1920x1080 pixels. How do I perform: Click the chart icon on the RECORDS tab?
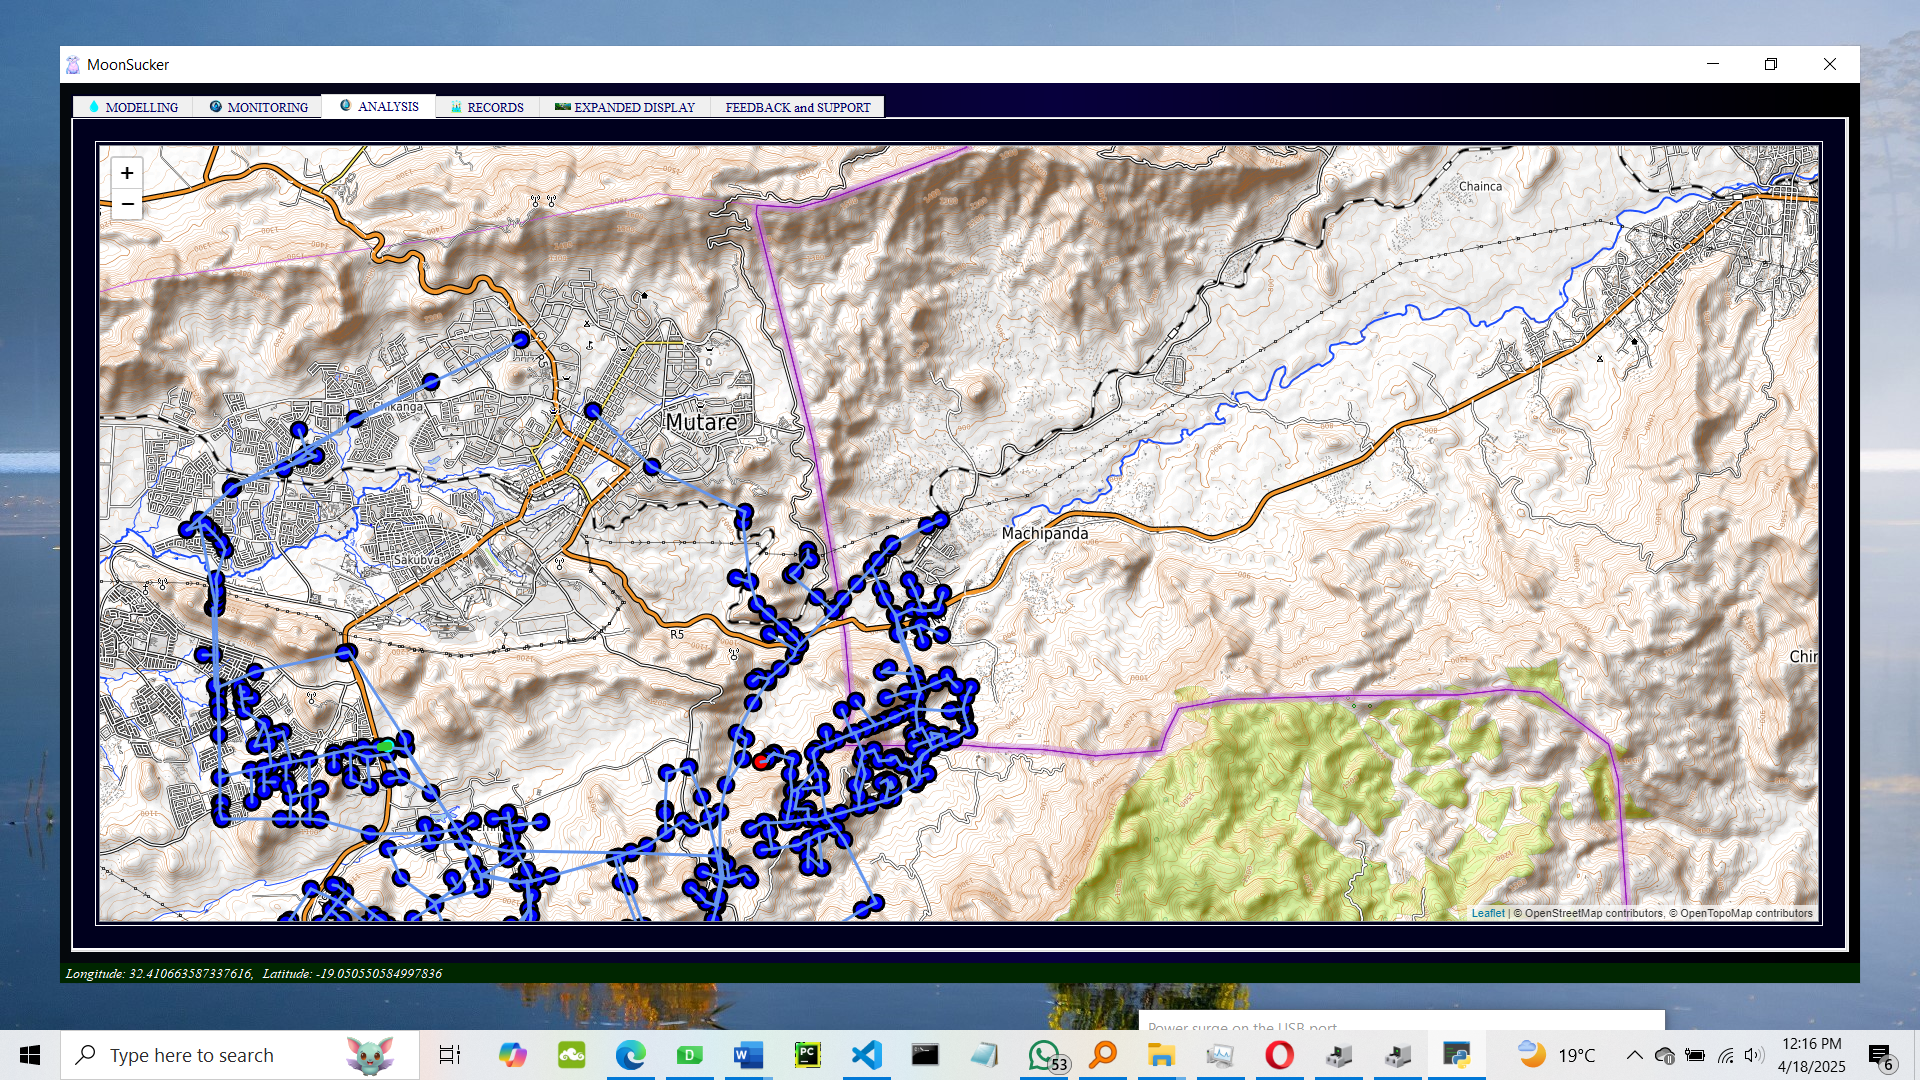(456, 106)
